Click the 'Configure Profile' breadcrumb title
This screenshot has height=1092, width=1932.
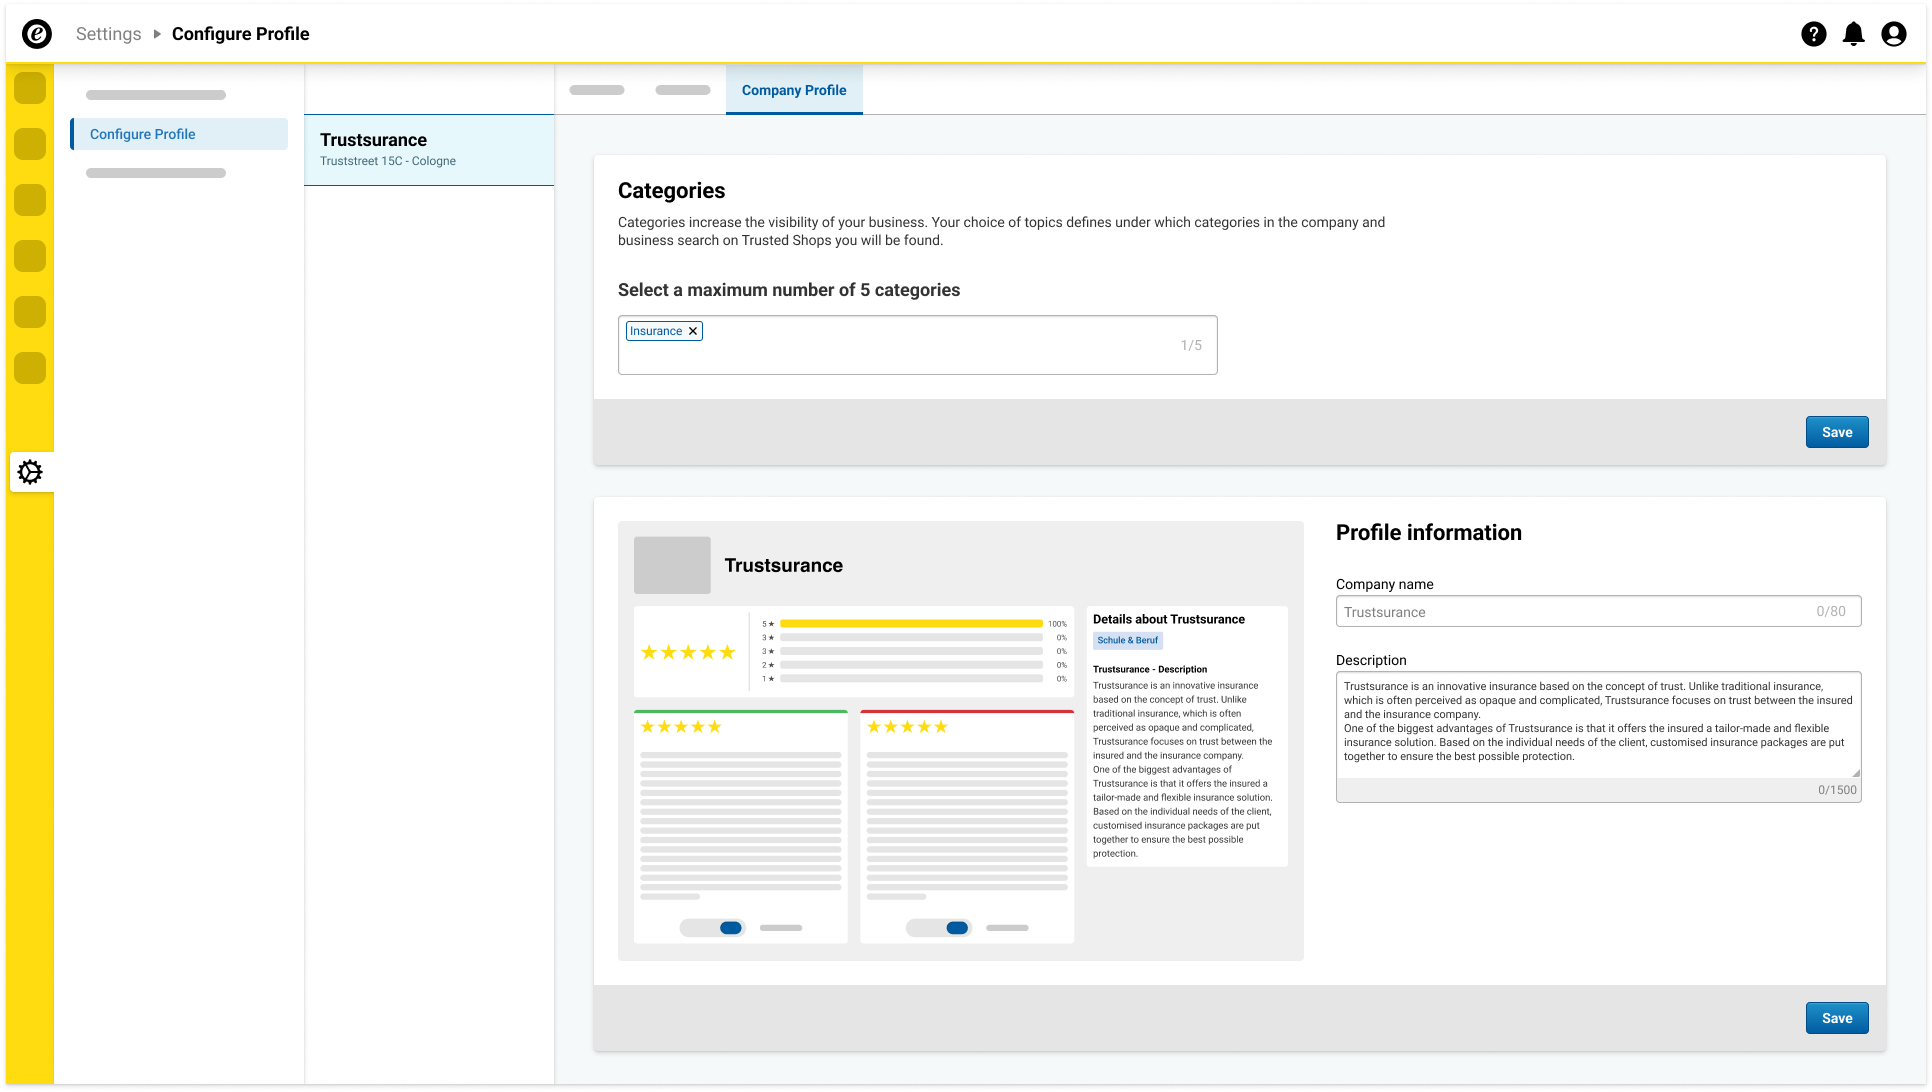point(241,34)
